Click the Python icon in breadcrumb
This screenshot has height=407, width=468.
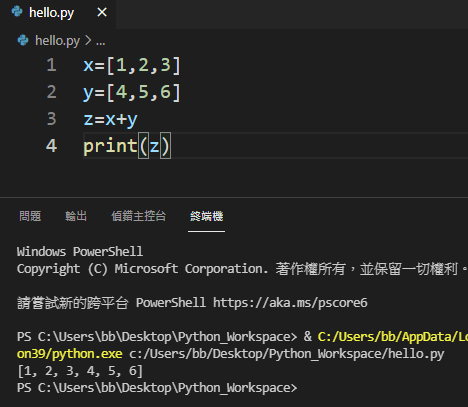coord(23,40)
